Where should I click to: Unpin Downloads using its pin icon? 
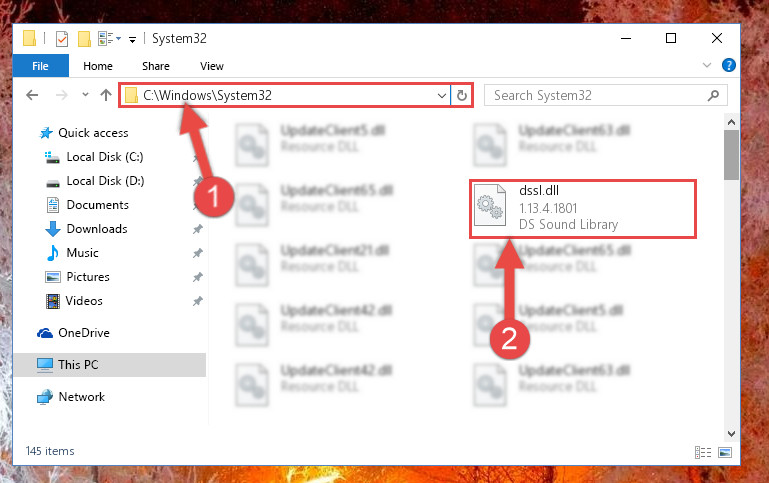pyautogui.click(x=198, y=229)
